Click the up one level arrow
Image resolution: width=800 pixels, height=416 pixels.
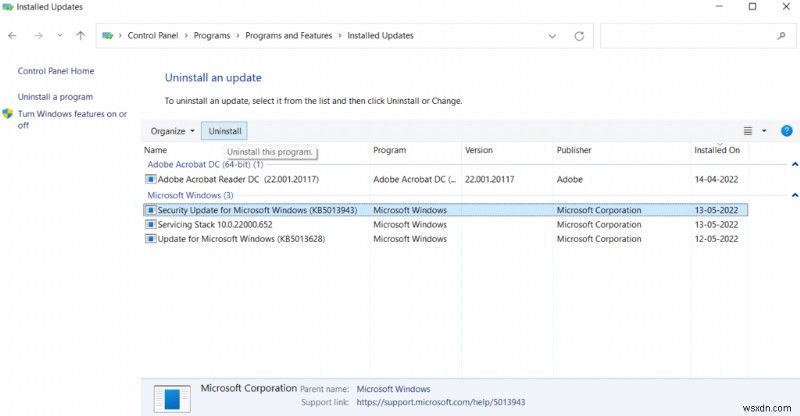81,36
